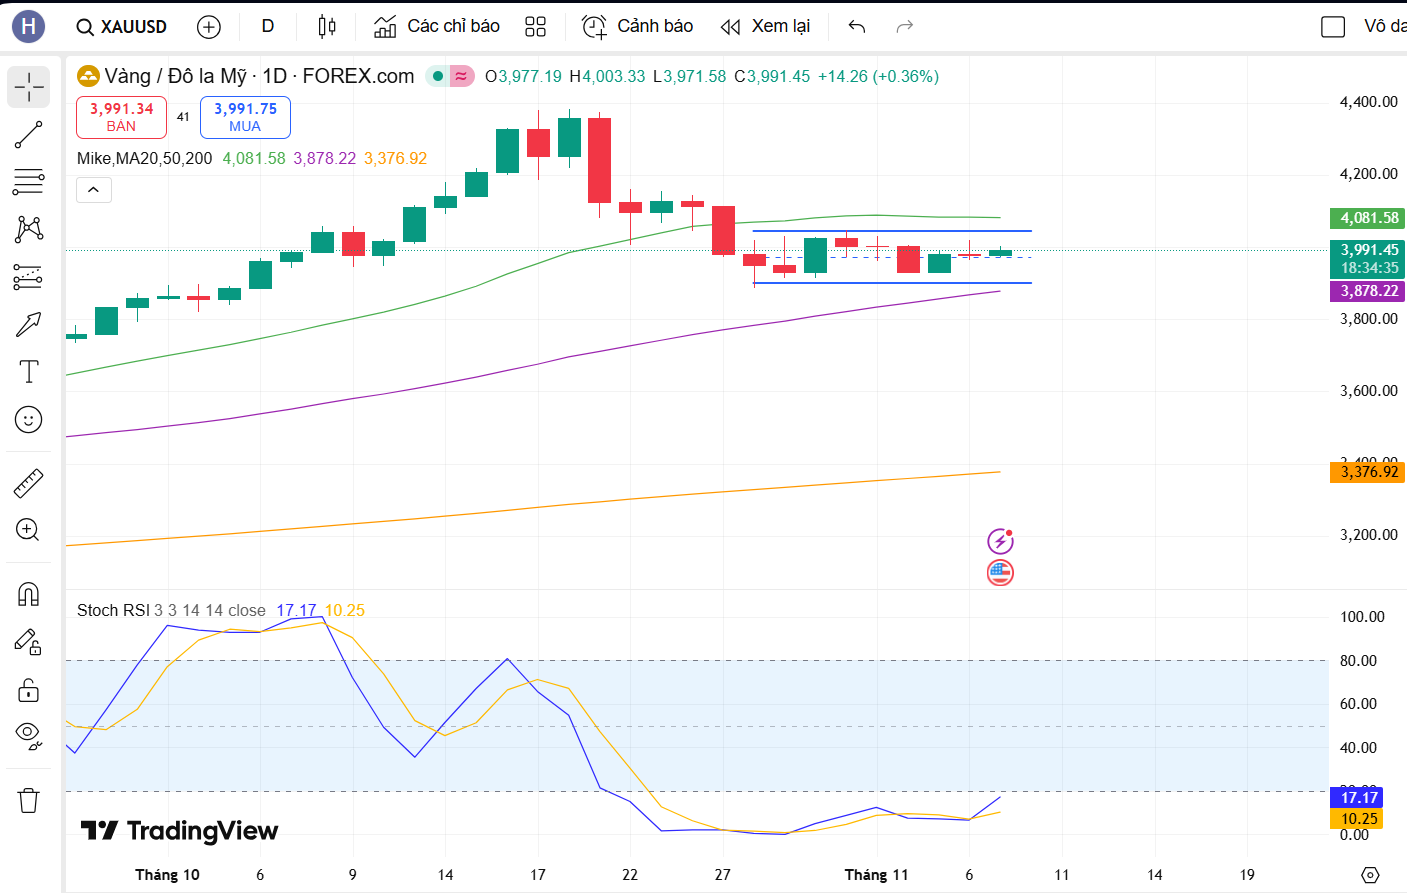Screen dimensions: 1407x893
Task: Tick the checkbox next to Vô danh
Action: [1333, 27]
